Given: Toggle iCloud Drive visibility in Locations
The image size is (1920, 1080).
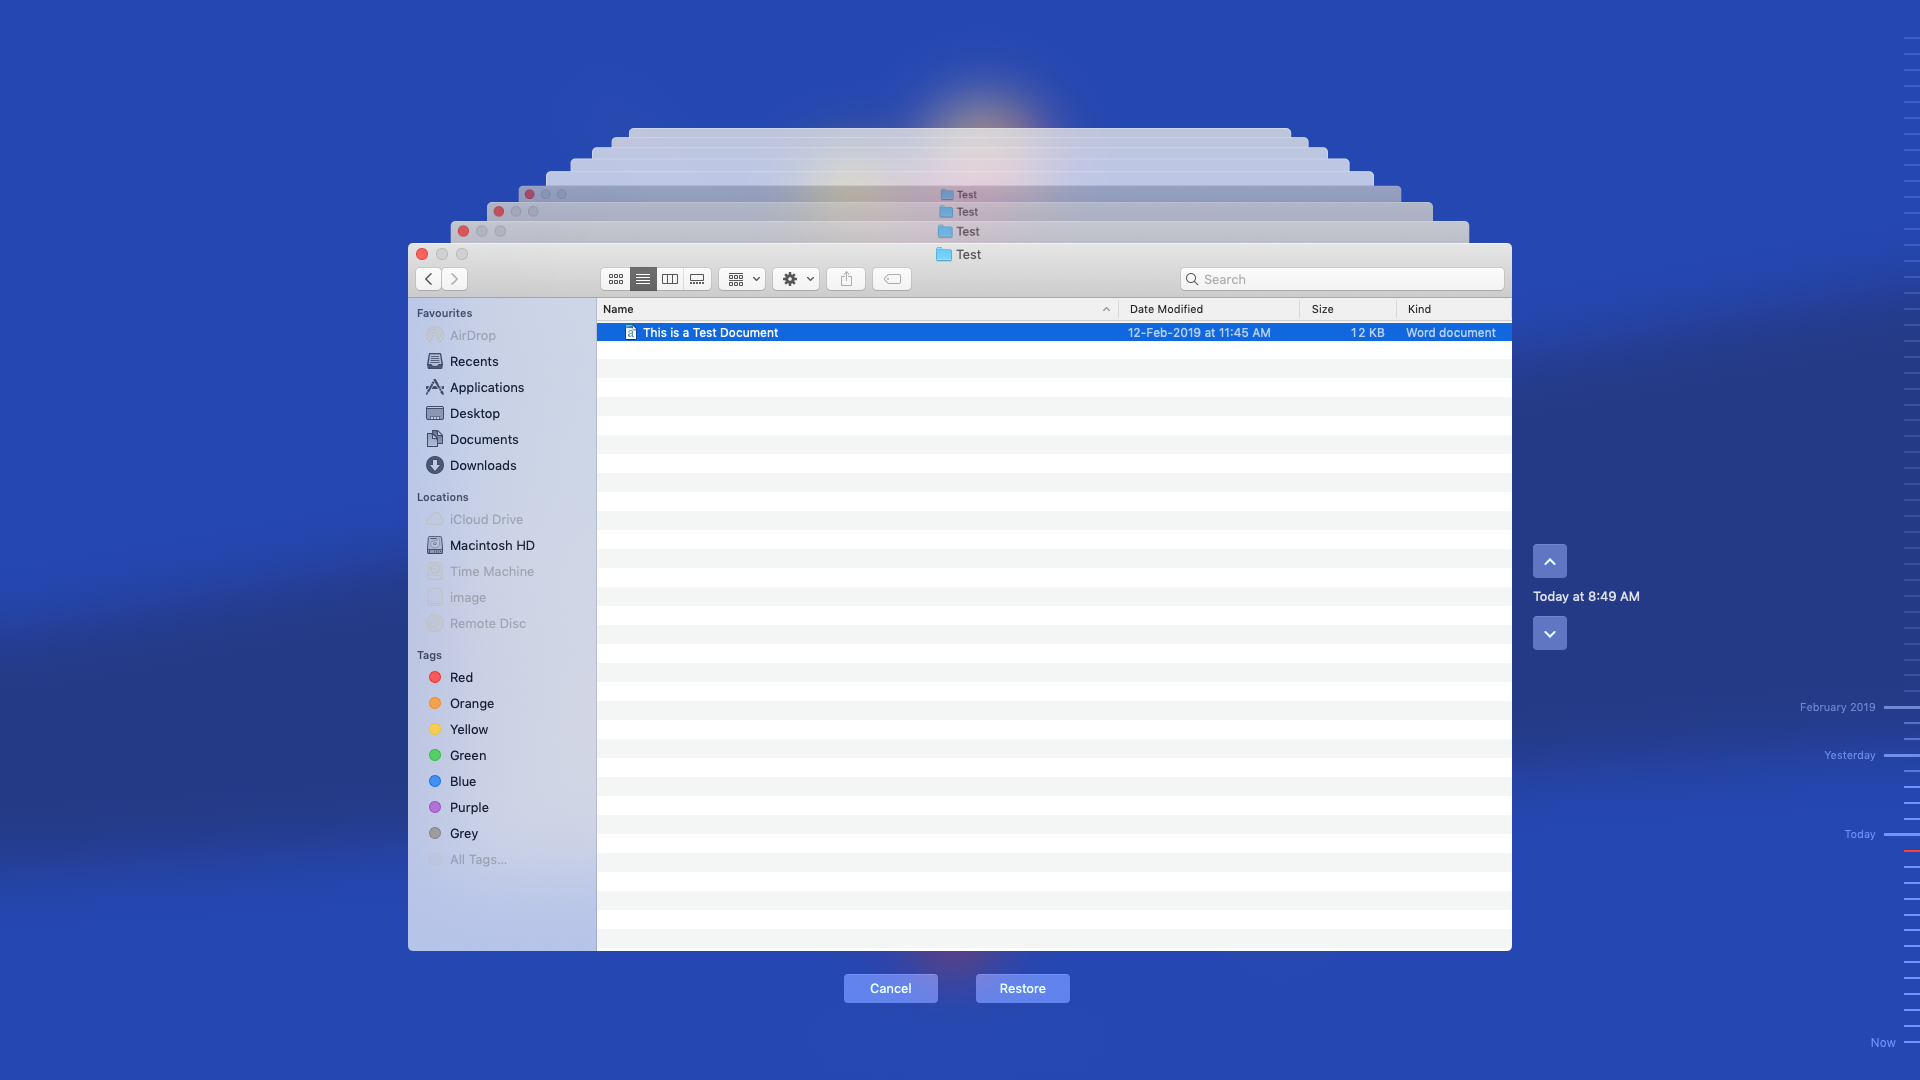Looking at the screenshot, I should coord(485,520).
